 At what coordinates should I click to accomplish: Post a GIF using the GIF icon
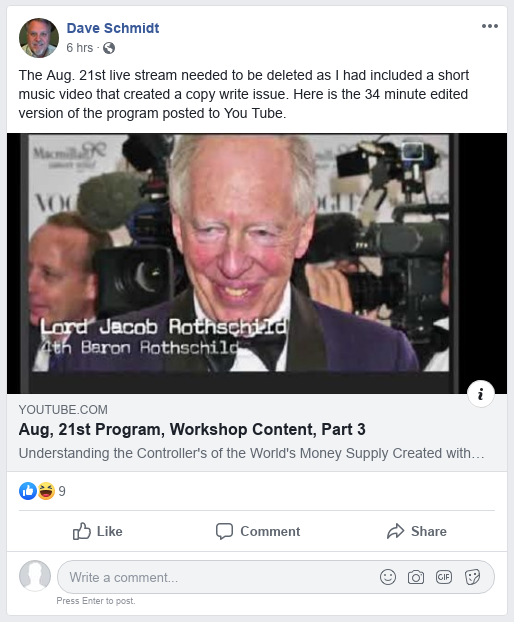pyautogui.click(x=444, y=576)
